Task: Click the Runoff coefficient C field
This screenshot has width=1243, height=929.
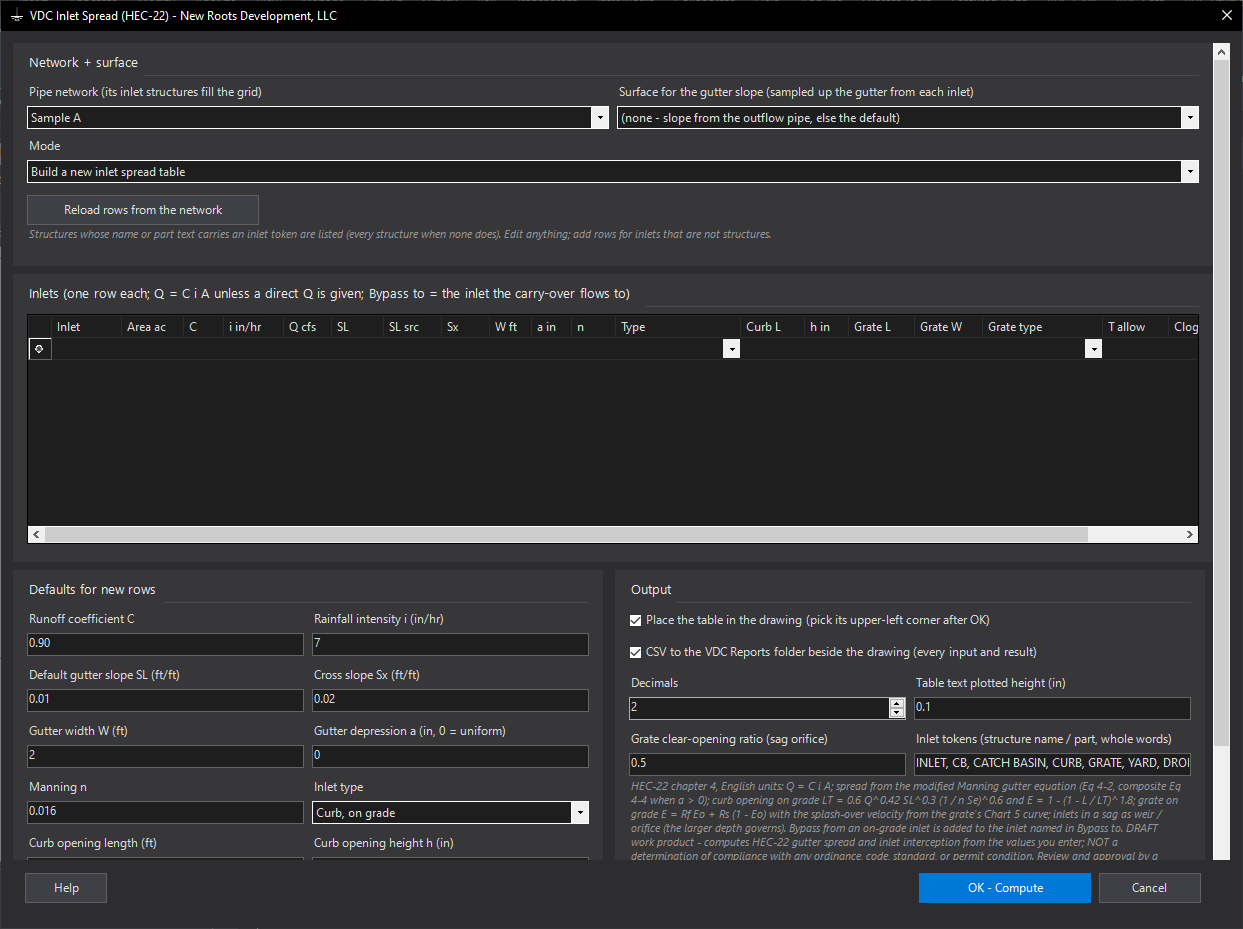Action: coord(165,645)
